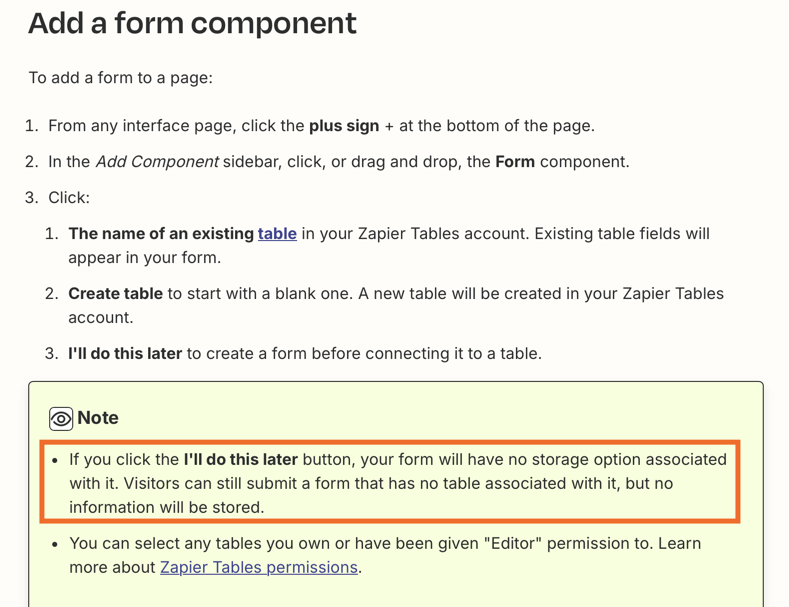
Task: Click the "Add a form component" heading
Action: [192, 23]
